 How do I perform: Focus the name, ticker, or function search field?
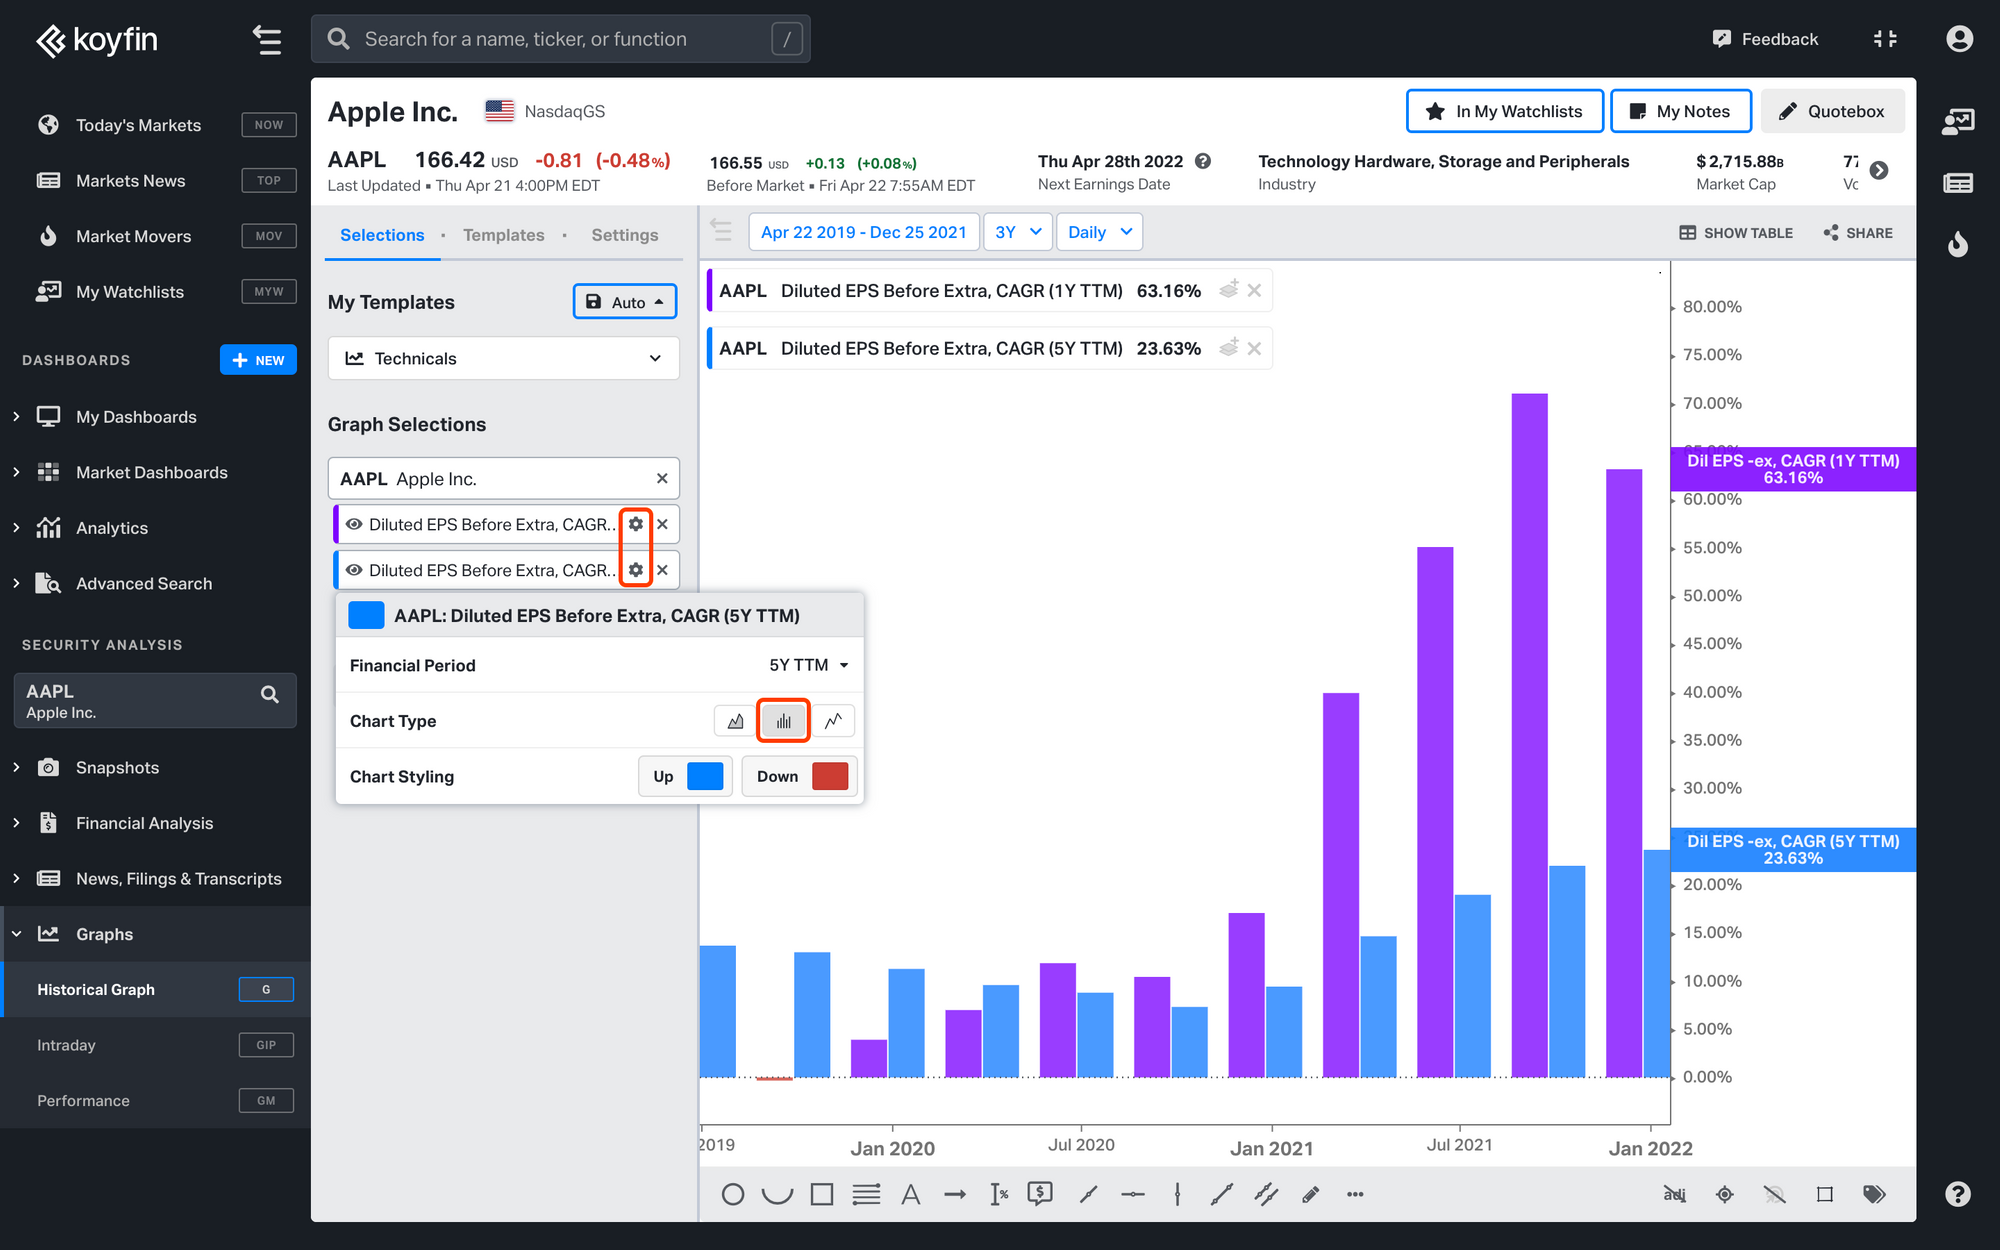pos(561,39)
